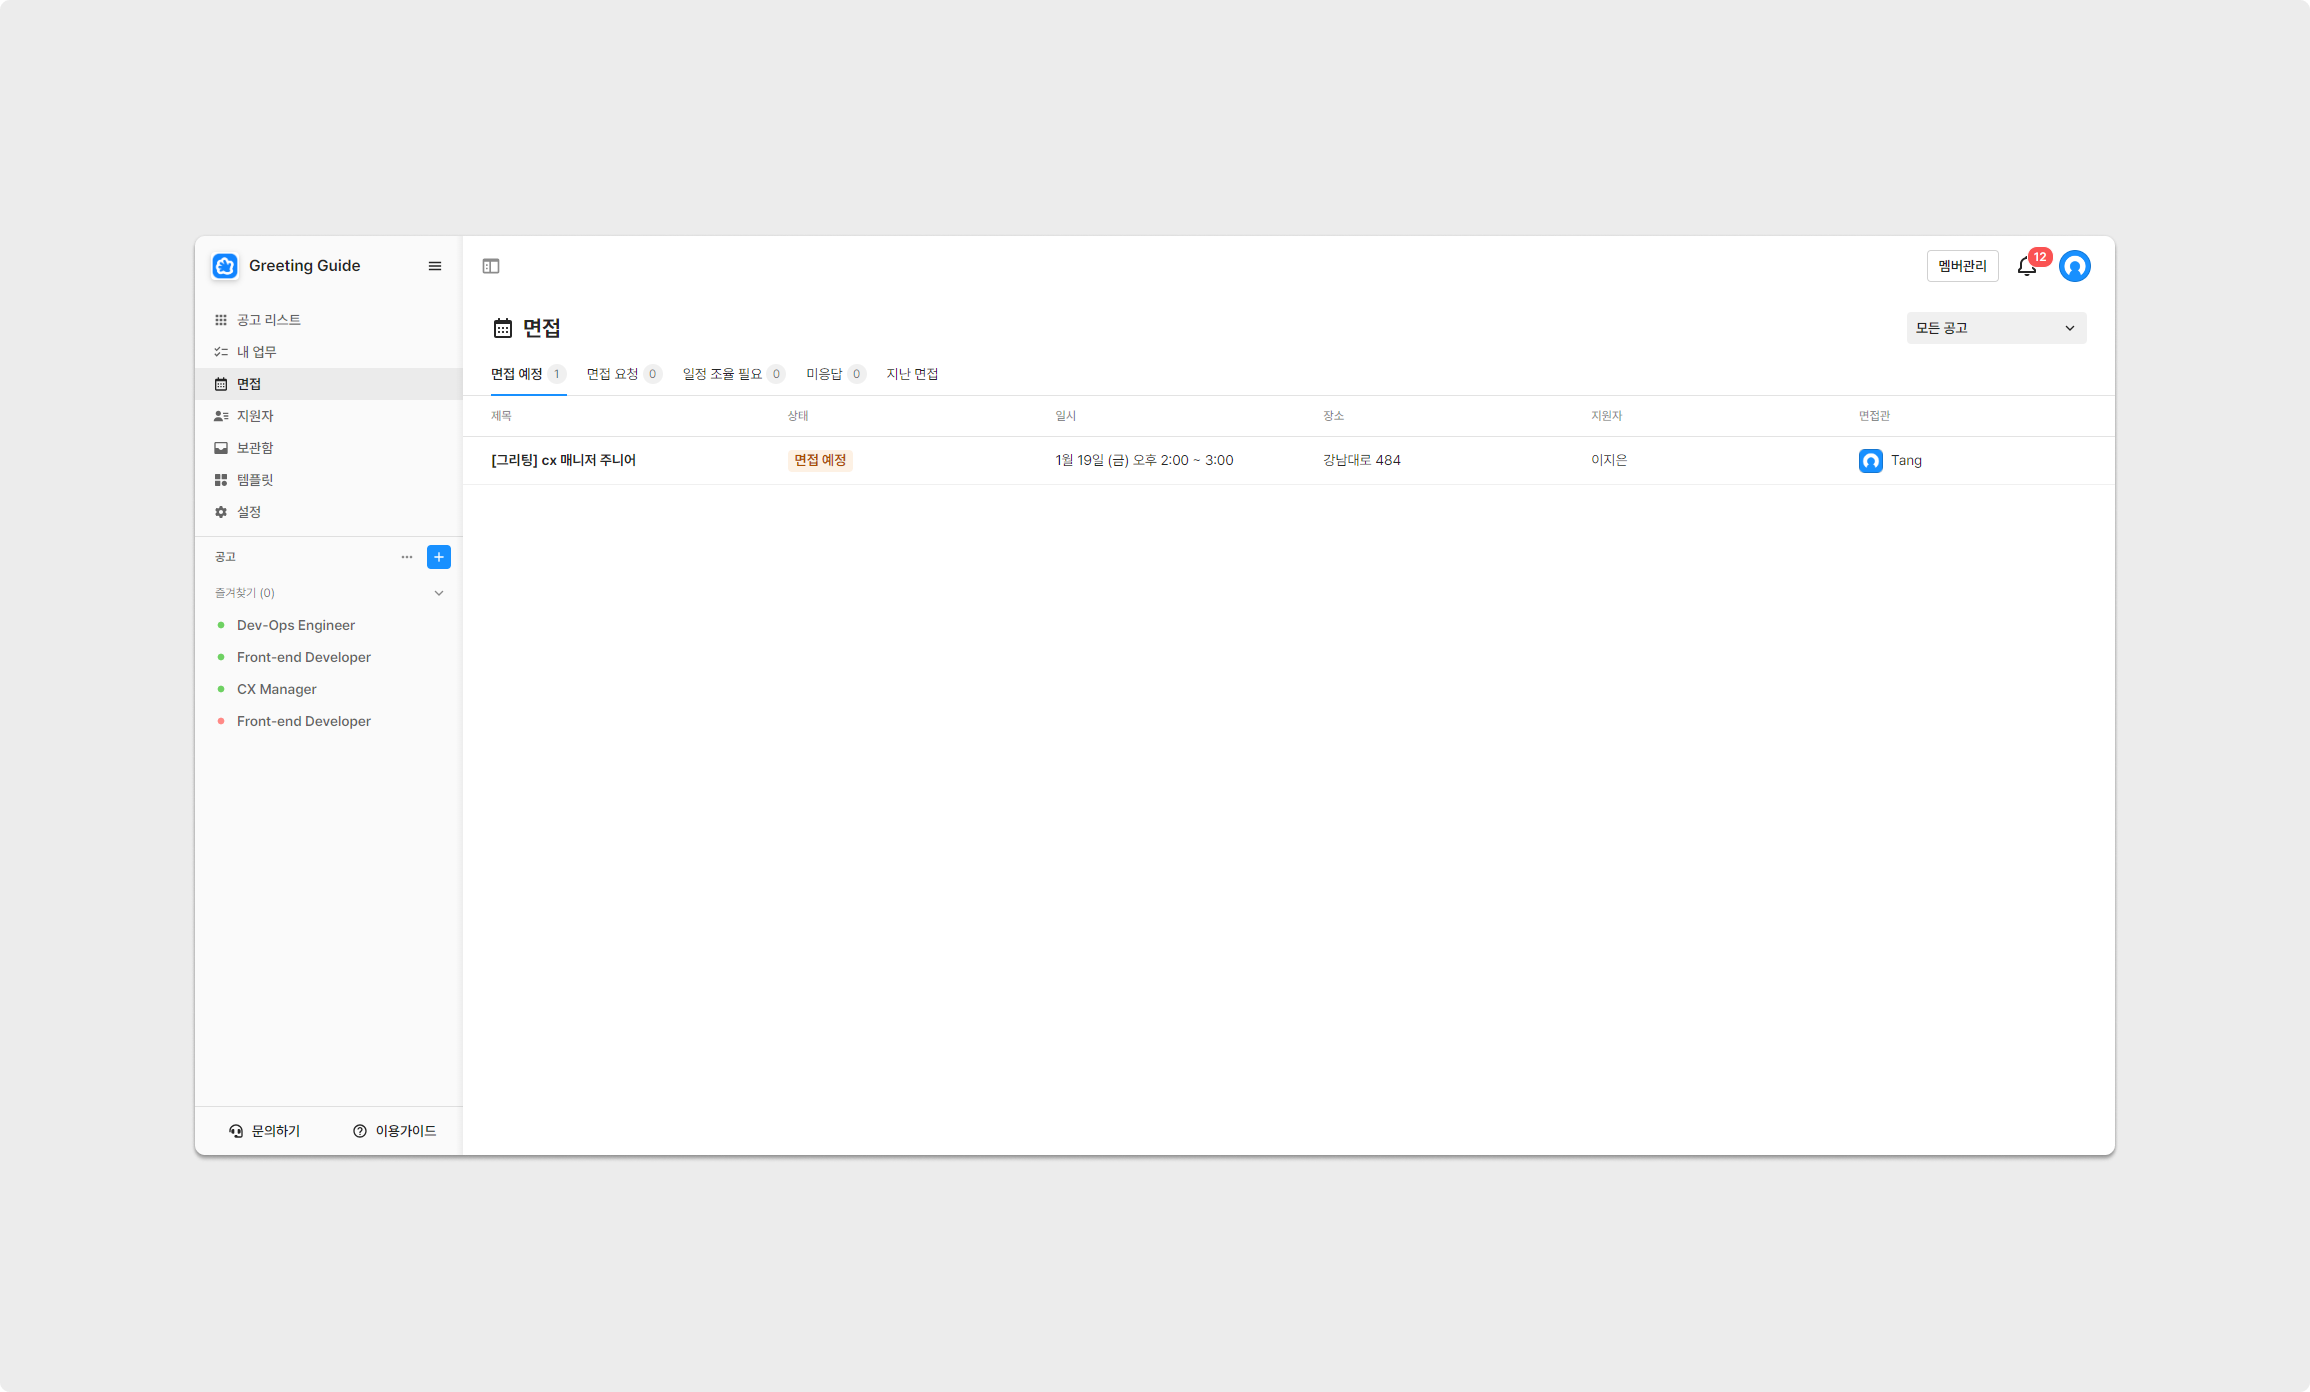Switch to the 지난 면접 tab
Screen dimensions: 2310x1392
coord(912,374)
